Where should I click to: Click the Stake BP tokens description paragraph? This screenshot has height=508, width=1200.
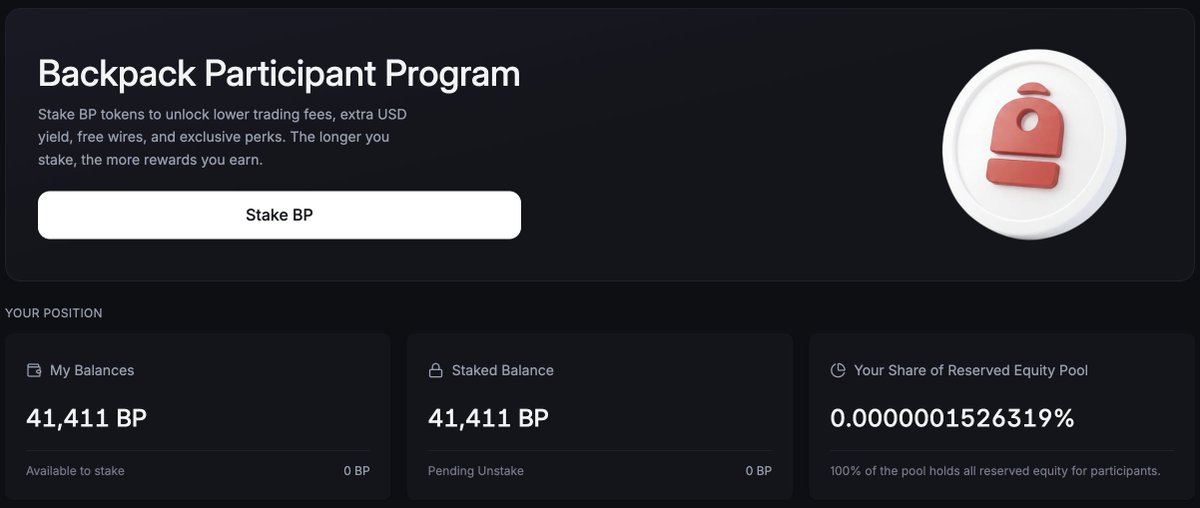point(222,137)
